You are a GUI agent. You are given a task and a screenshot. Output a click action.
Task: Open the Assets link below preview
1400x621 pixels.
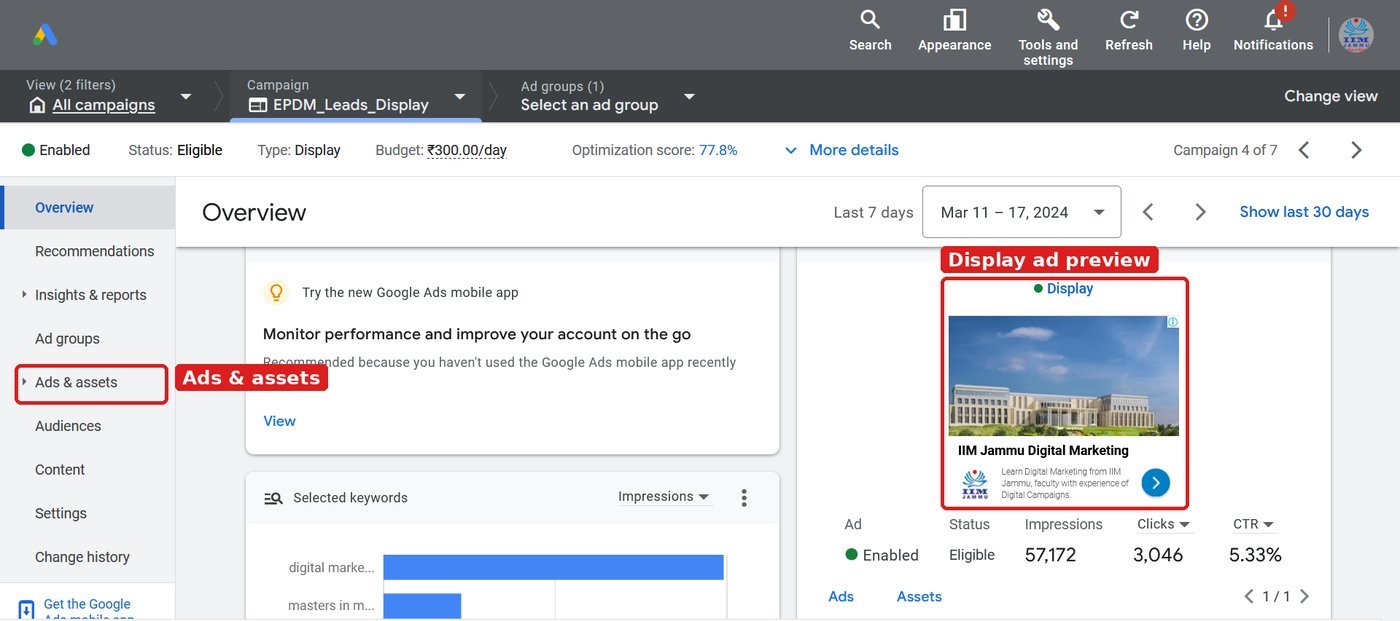pos(919,596)
